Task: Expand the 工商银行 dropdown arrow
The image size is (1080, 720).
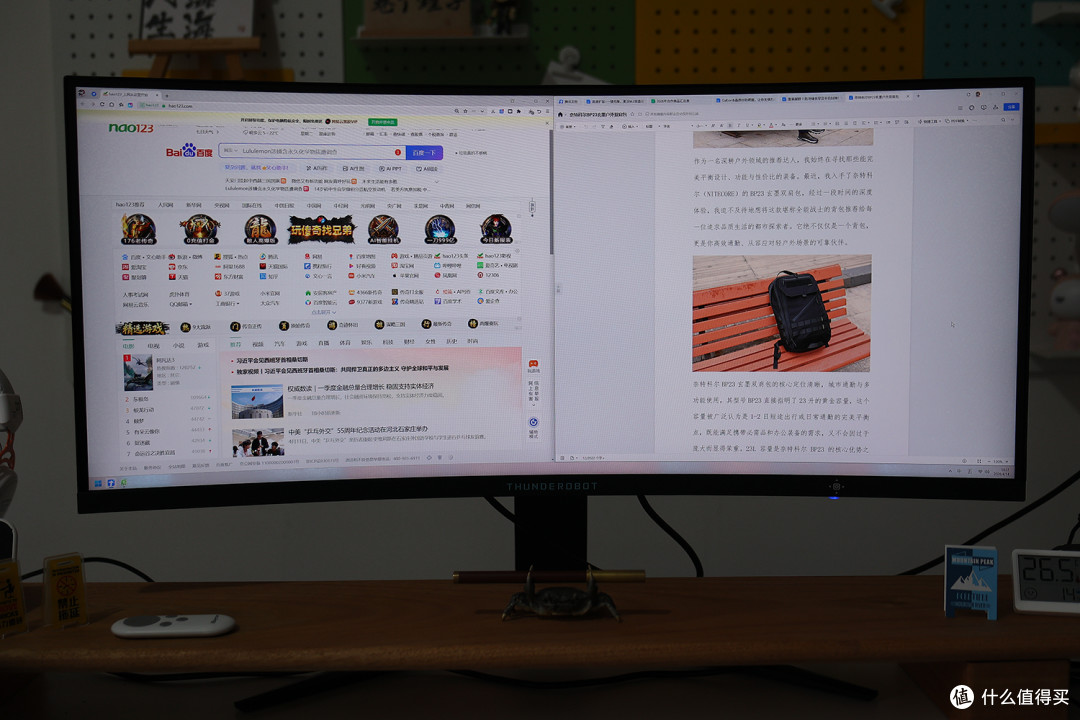Action: point(238,303)
